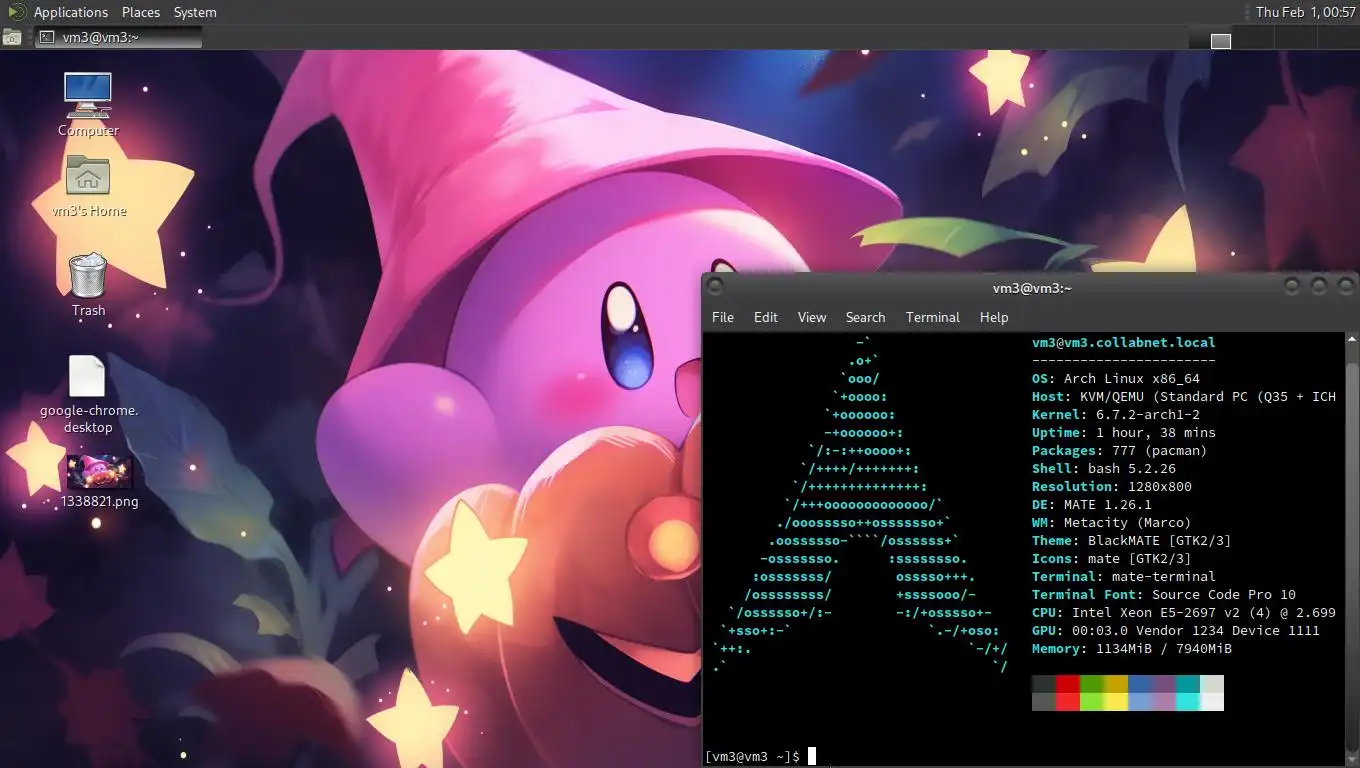
Task: Click the clock showing Thu Feb 1, 00:57
Action: coord(1304,12)
